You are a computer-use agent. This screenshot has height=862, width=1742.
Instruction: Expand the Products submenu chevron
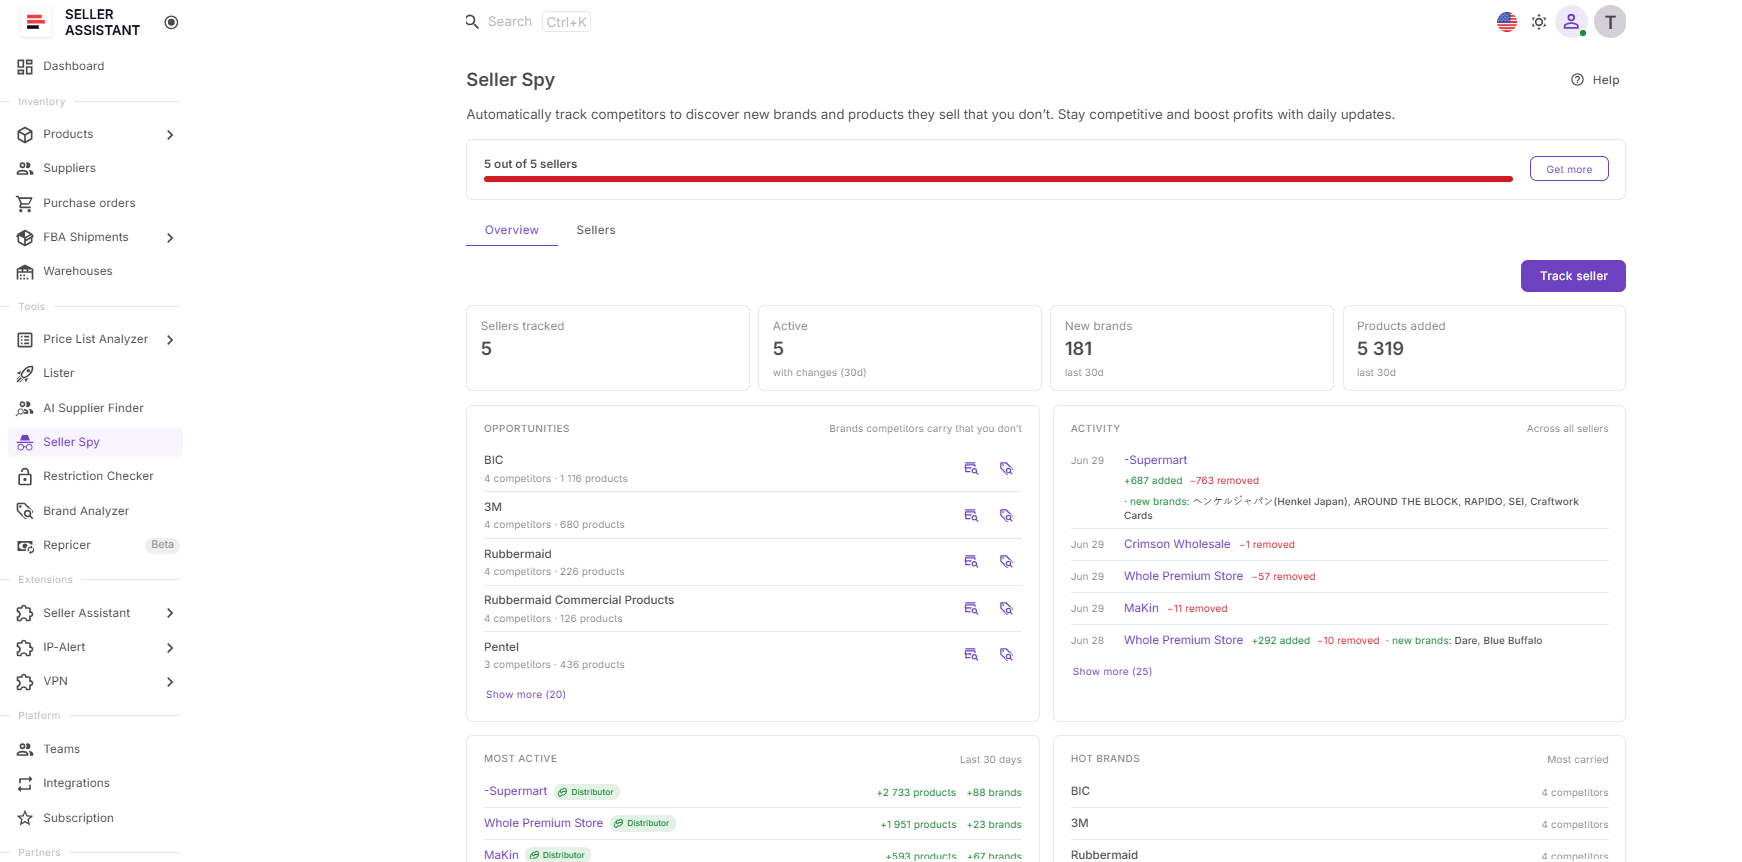coord(170,135)
